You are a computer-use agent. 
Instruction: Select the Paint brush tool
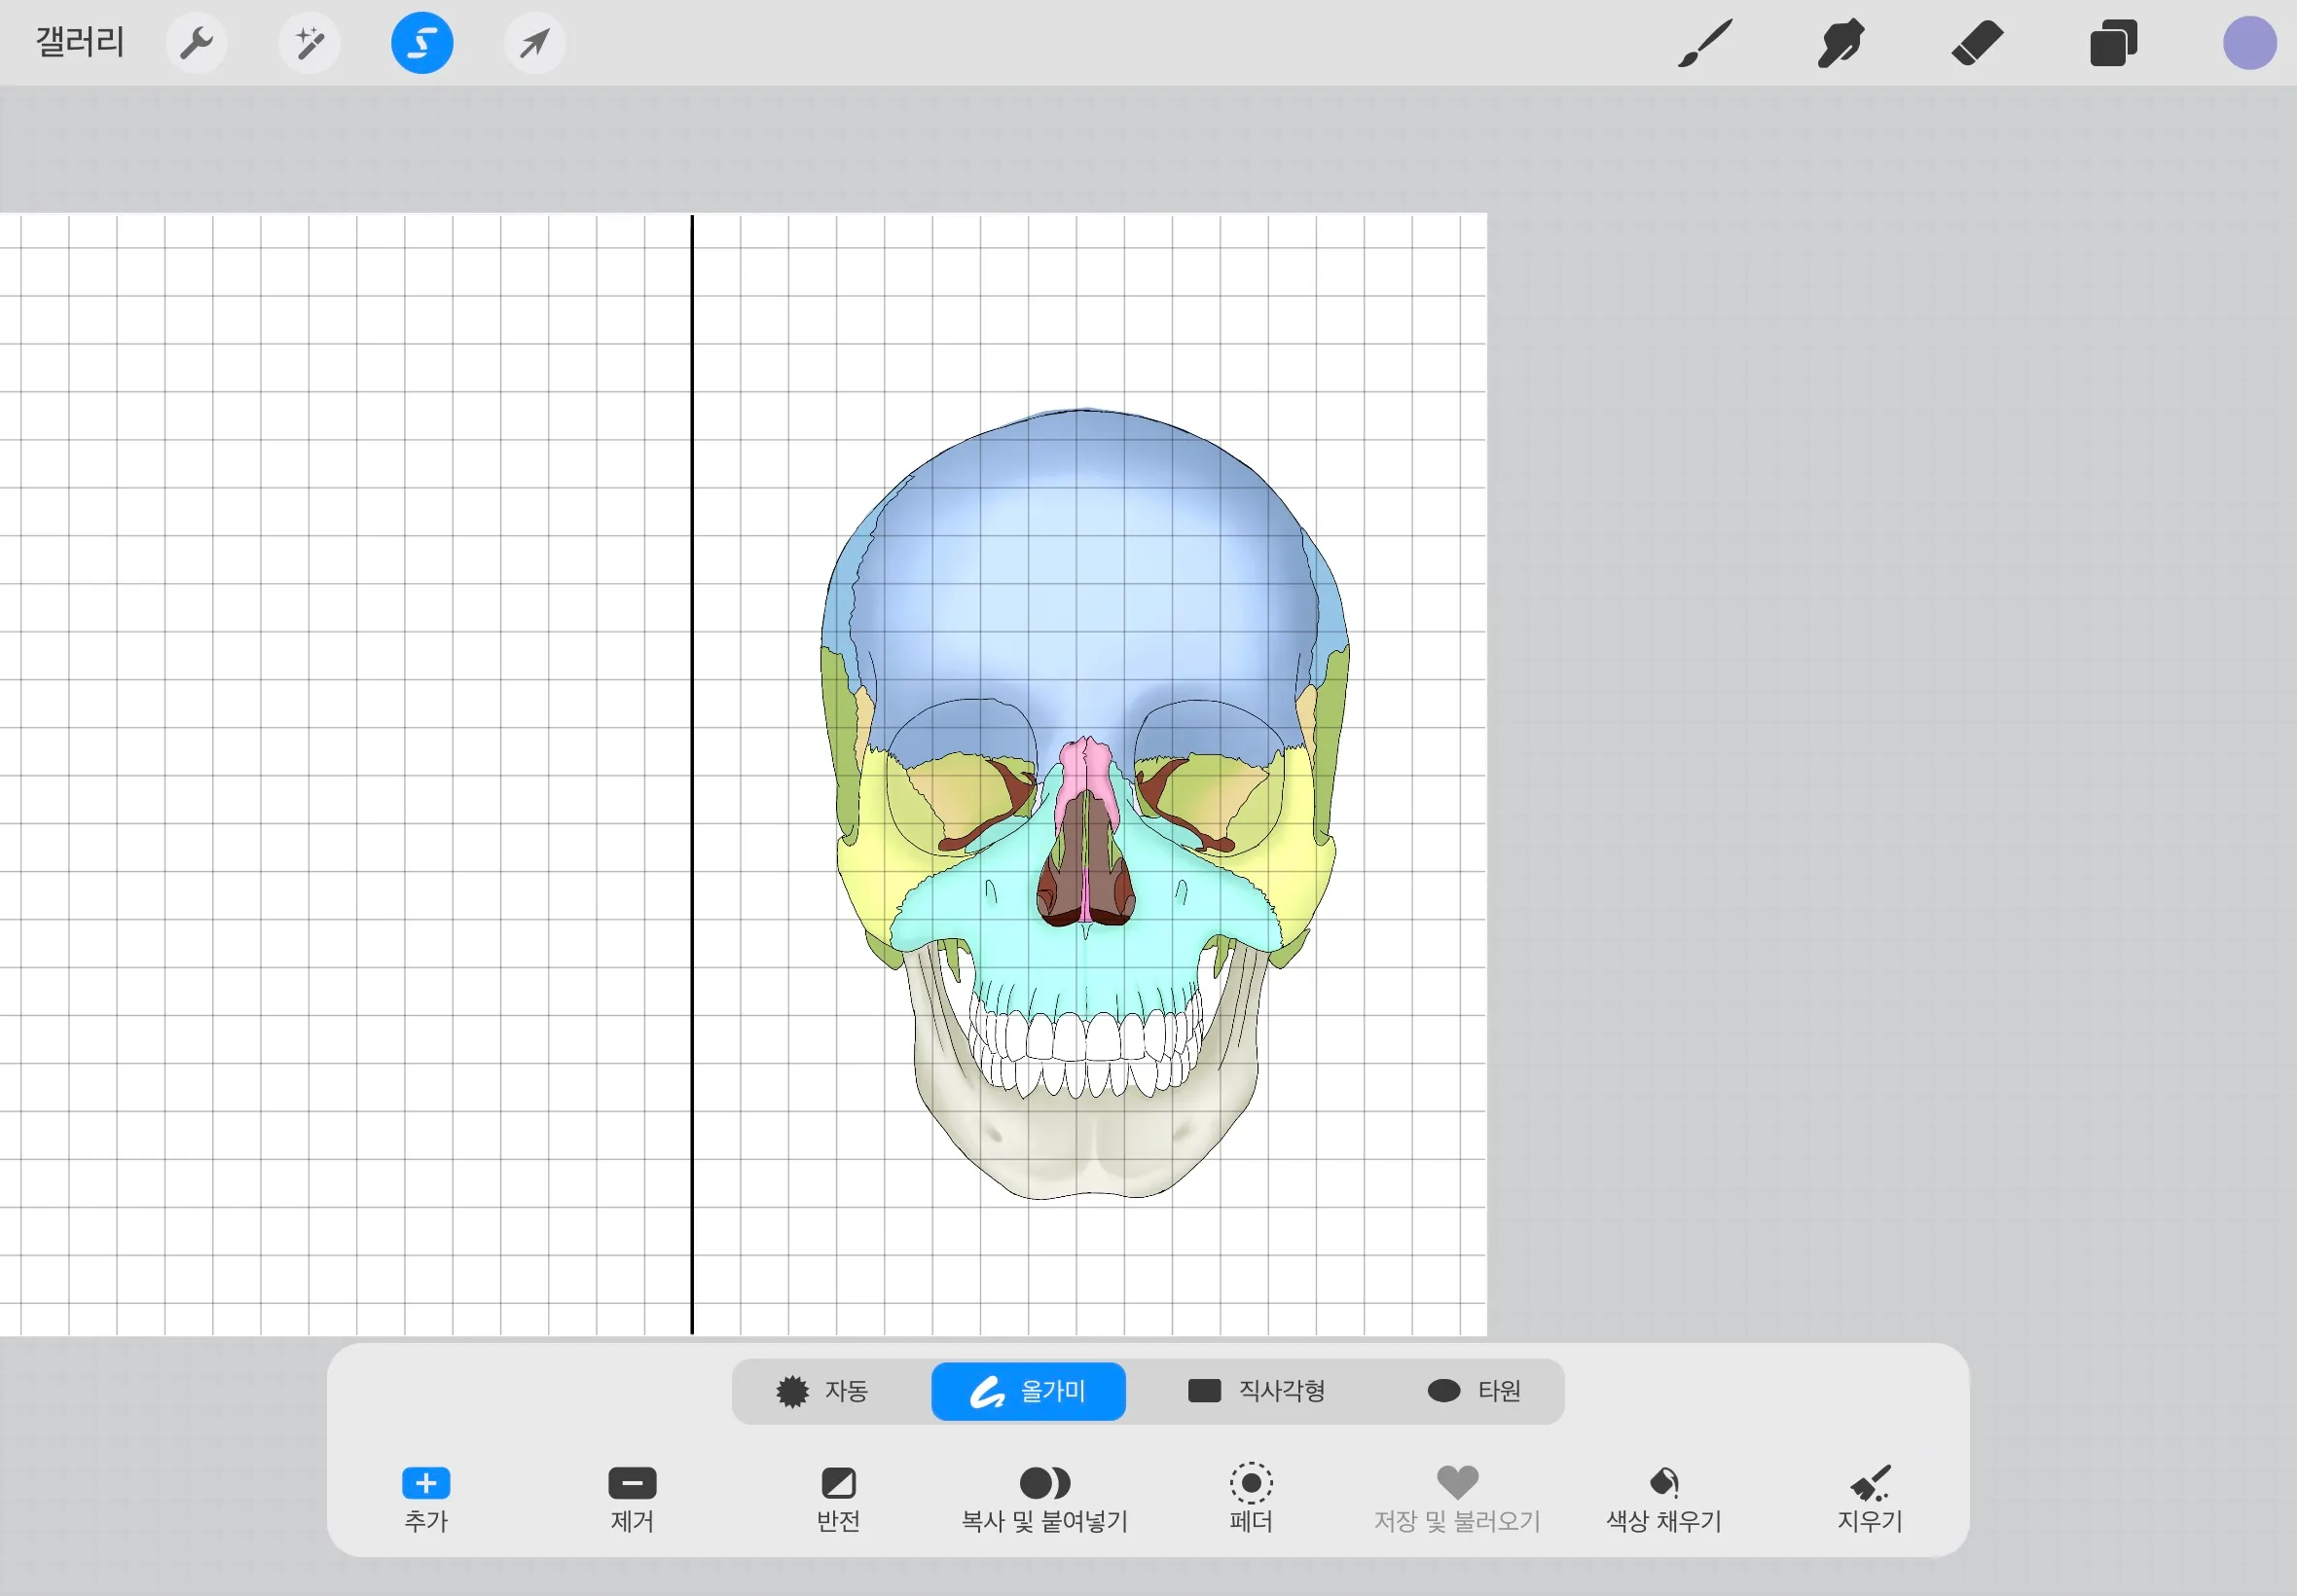pyautogui.click(x=1705, y=43)
